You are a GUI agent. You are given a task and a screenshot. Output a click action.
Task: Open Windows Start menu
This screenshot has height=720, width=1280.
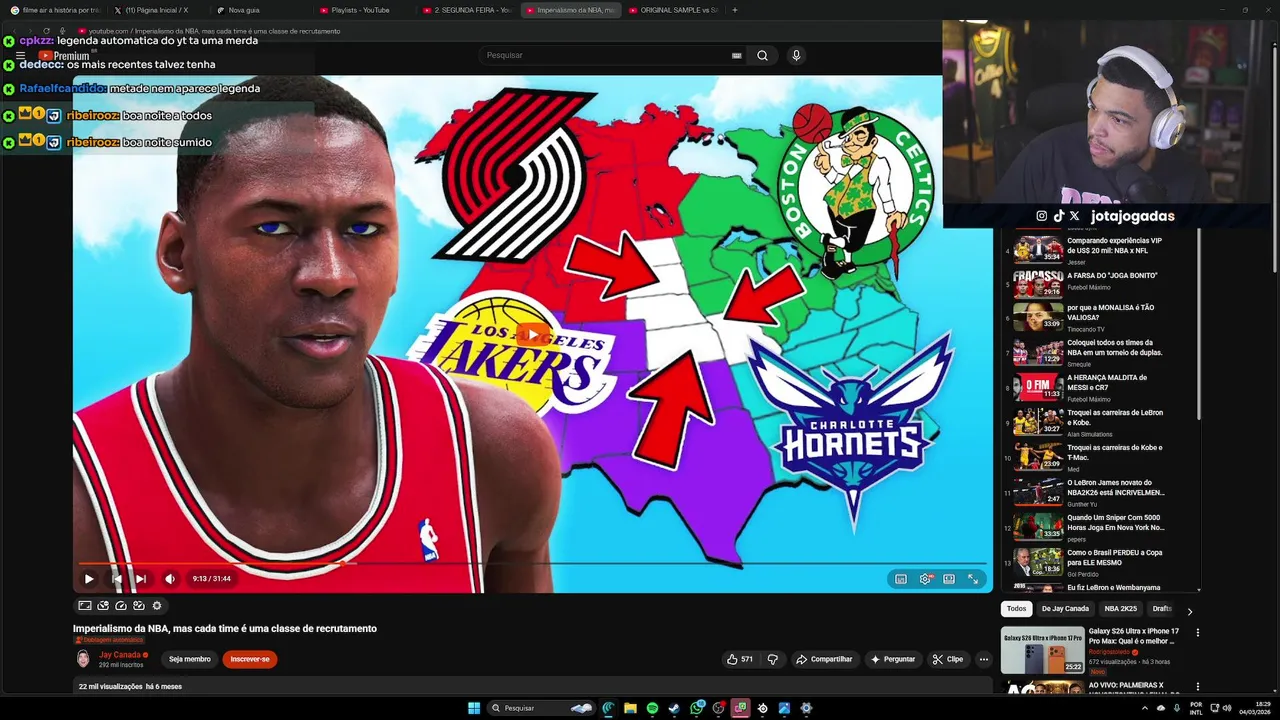[474, 708]
